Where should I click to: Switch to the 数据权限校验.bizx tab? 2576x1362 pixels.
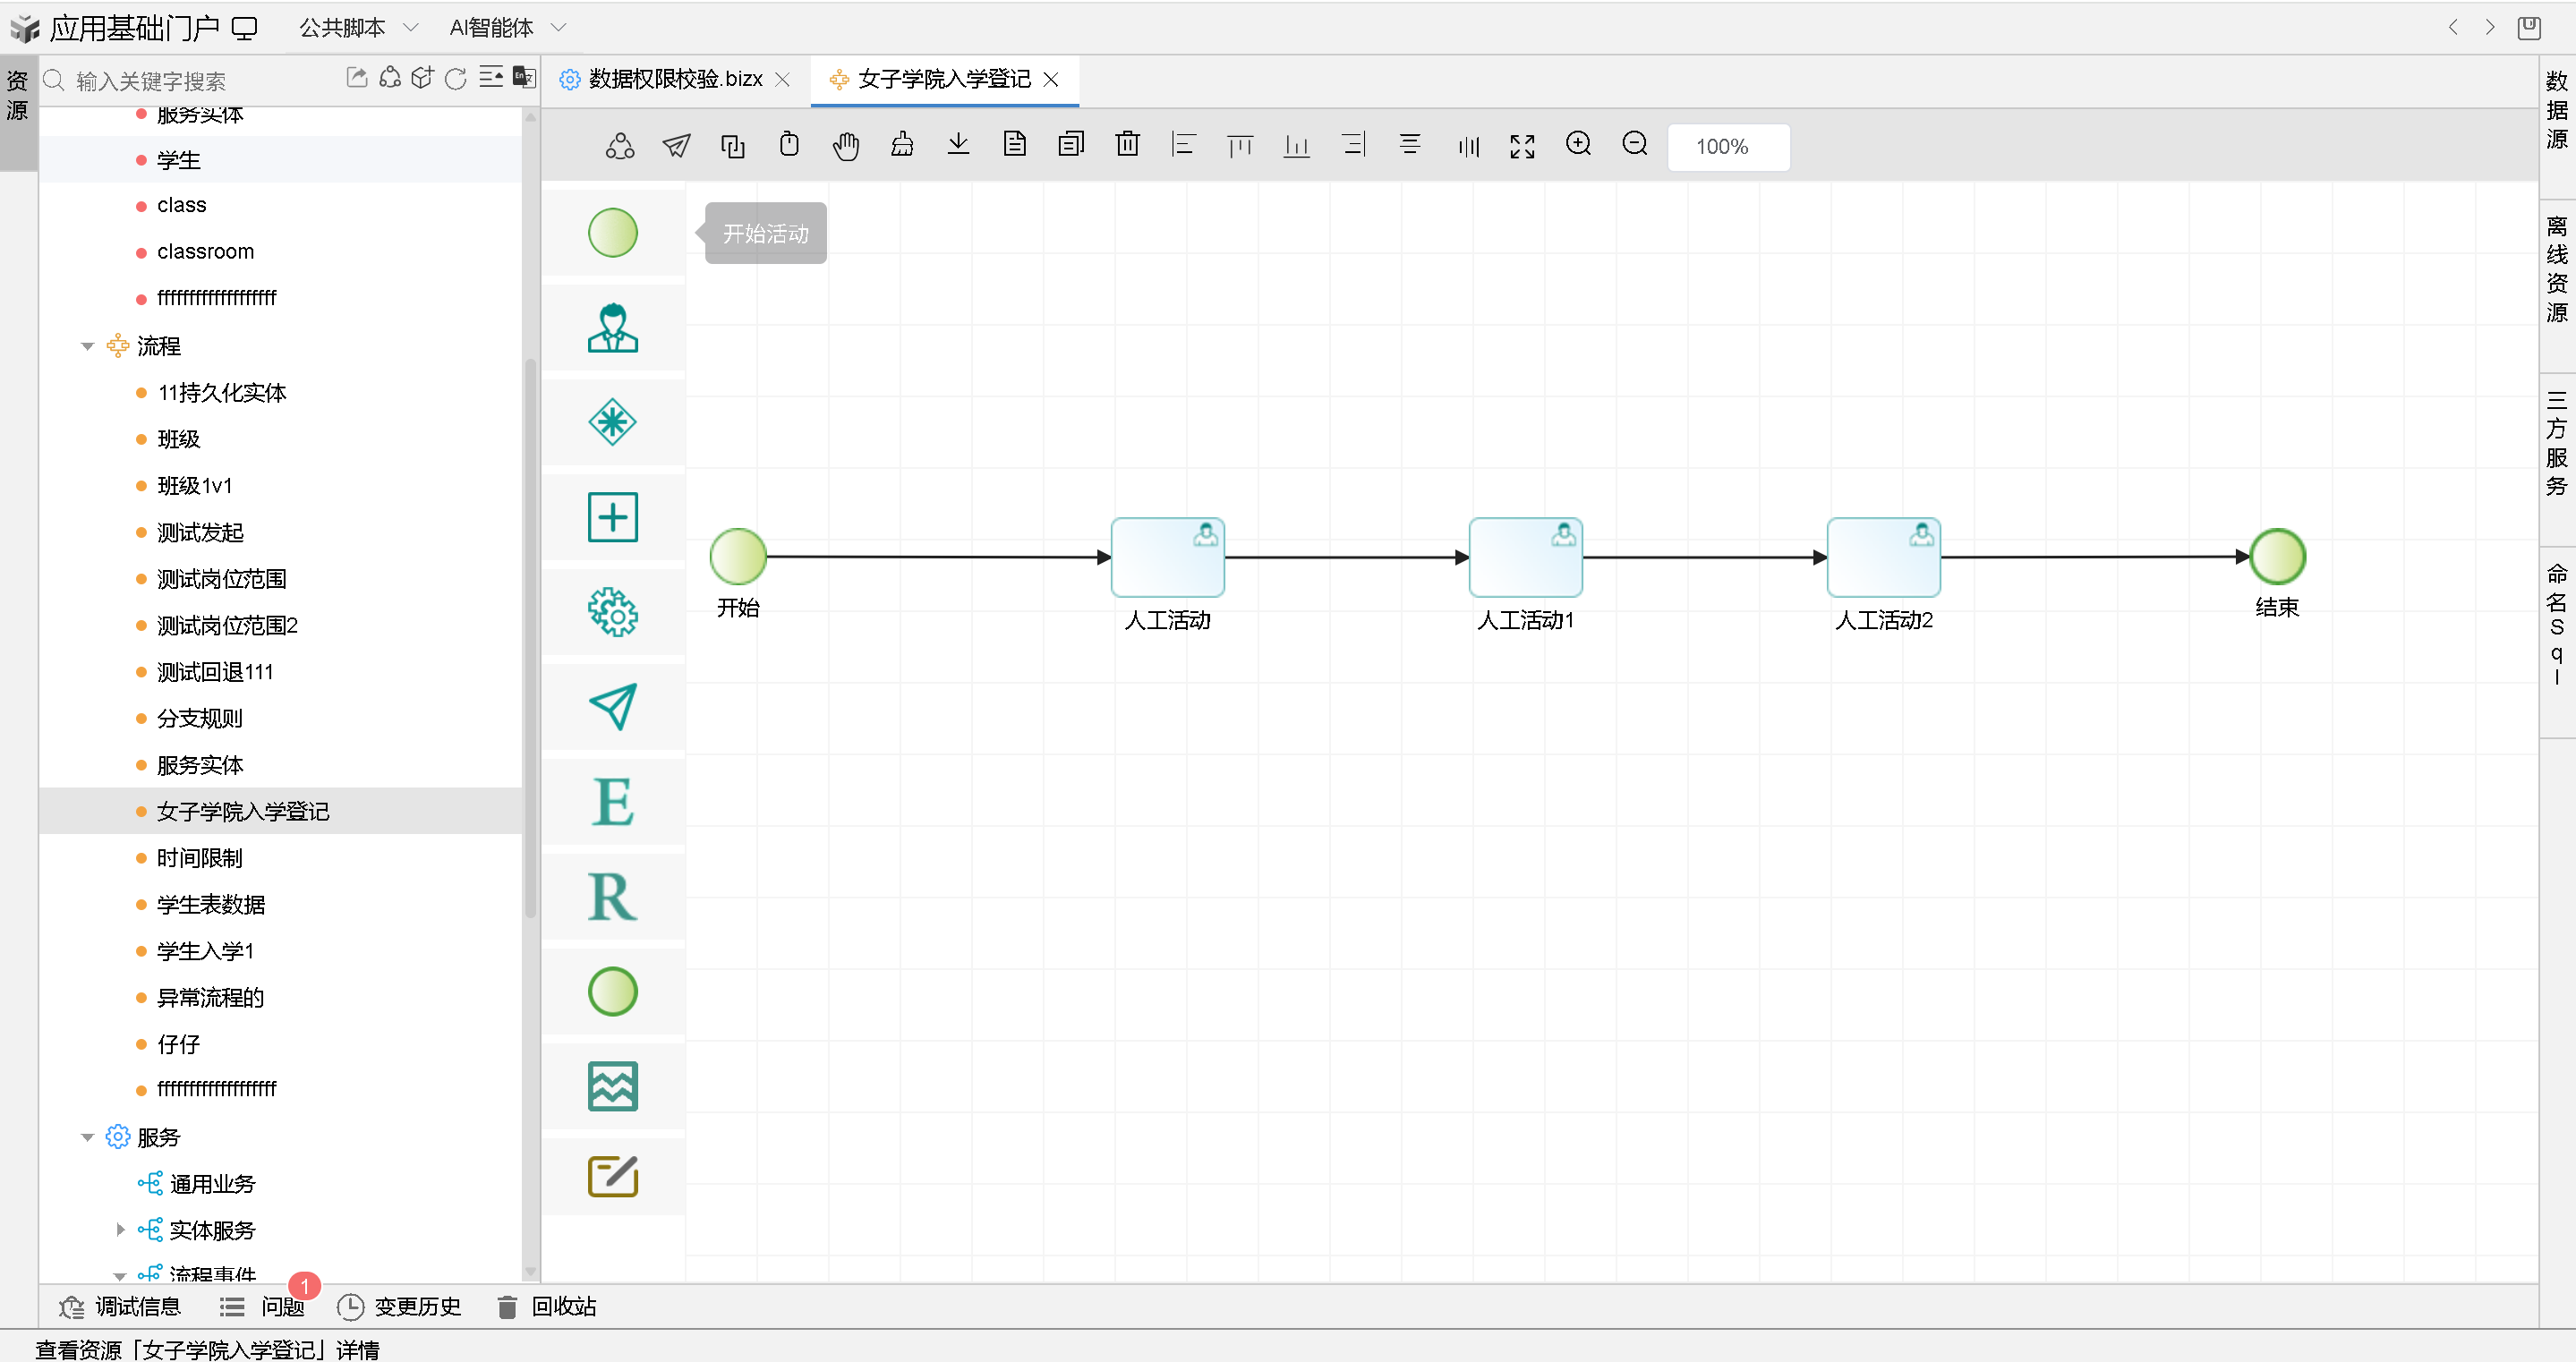pos(674,79)
